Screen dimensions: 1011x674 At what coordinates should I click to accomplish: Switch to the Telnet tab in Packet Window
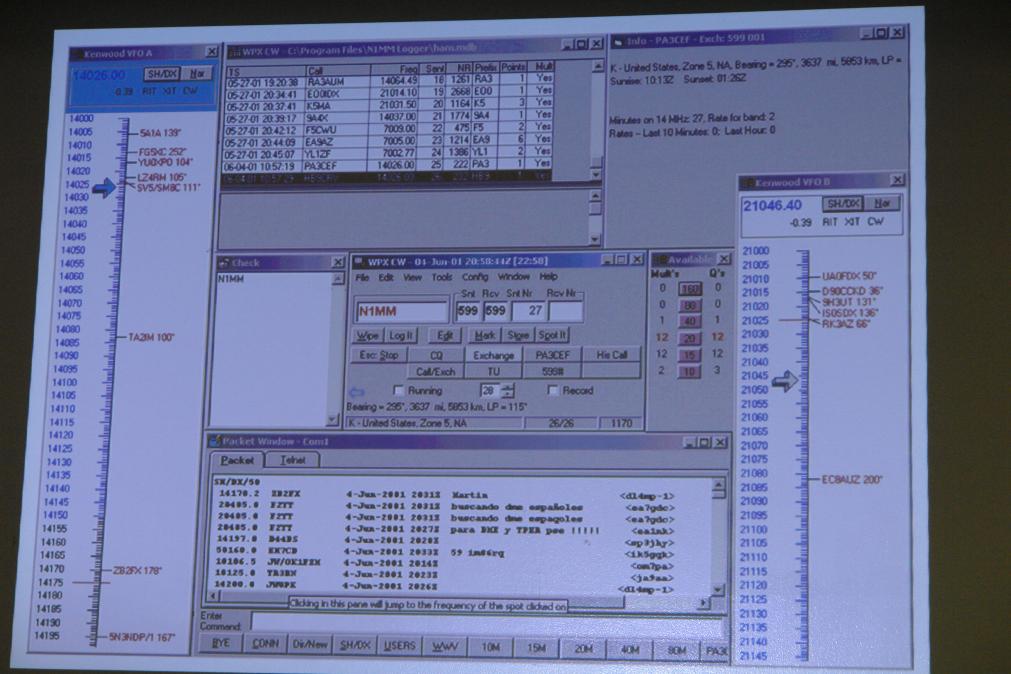coord(293,460)
